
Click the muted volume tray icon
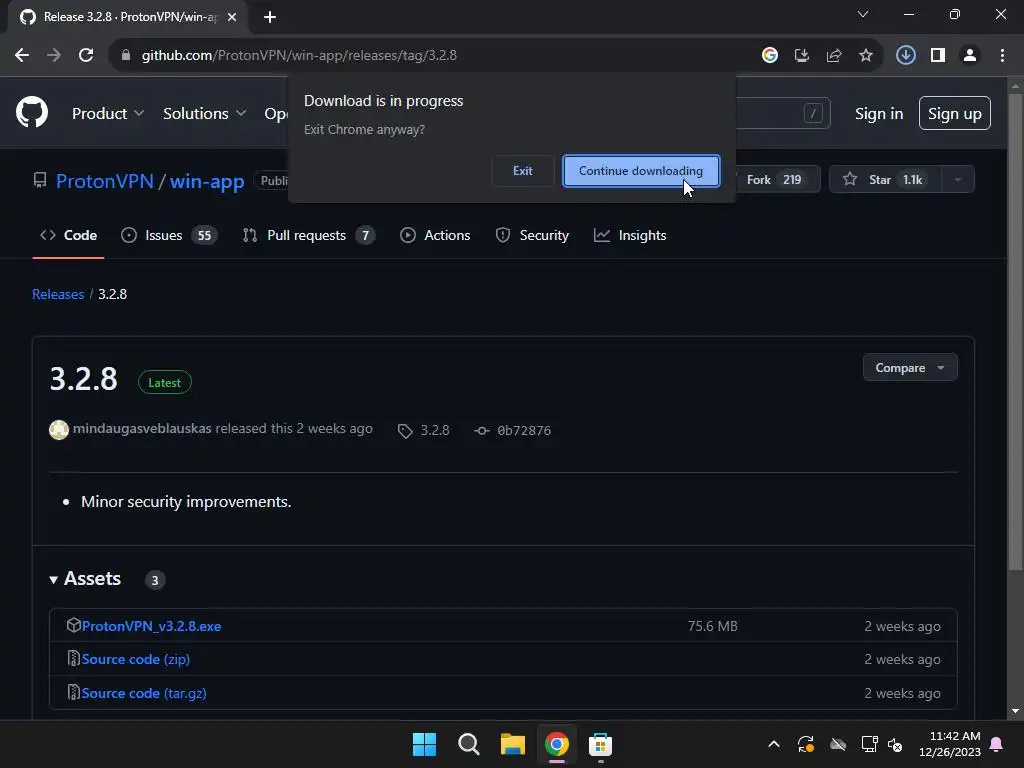(x=895, y=744)
